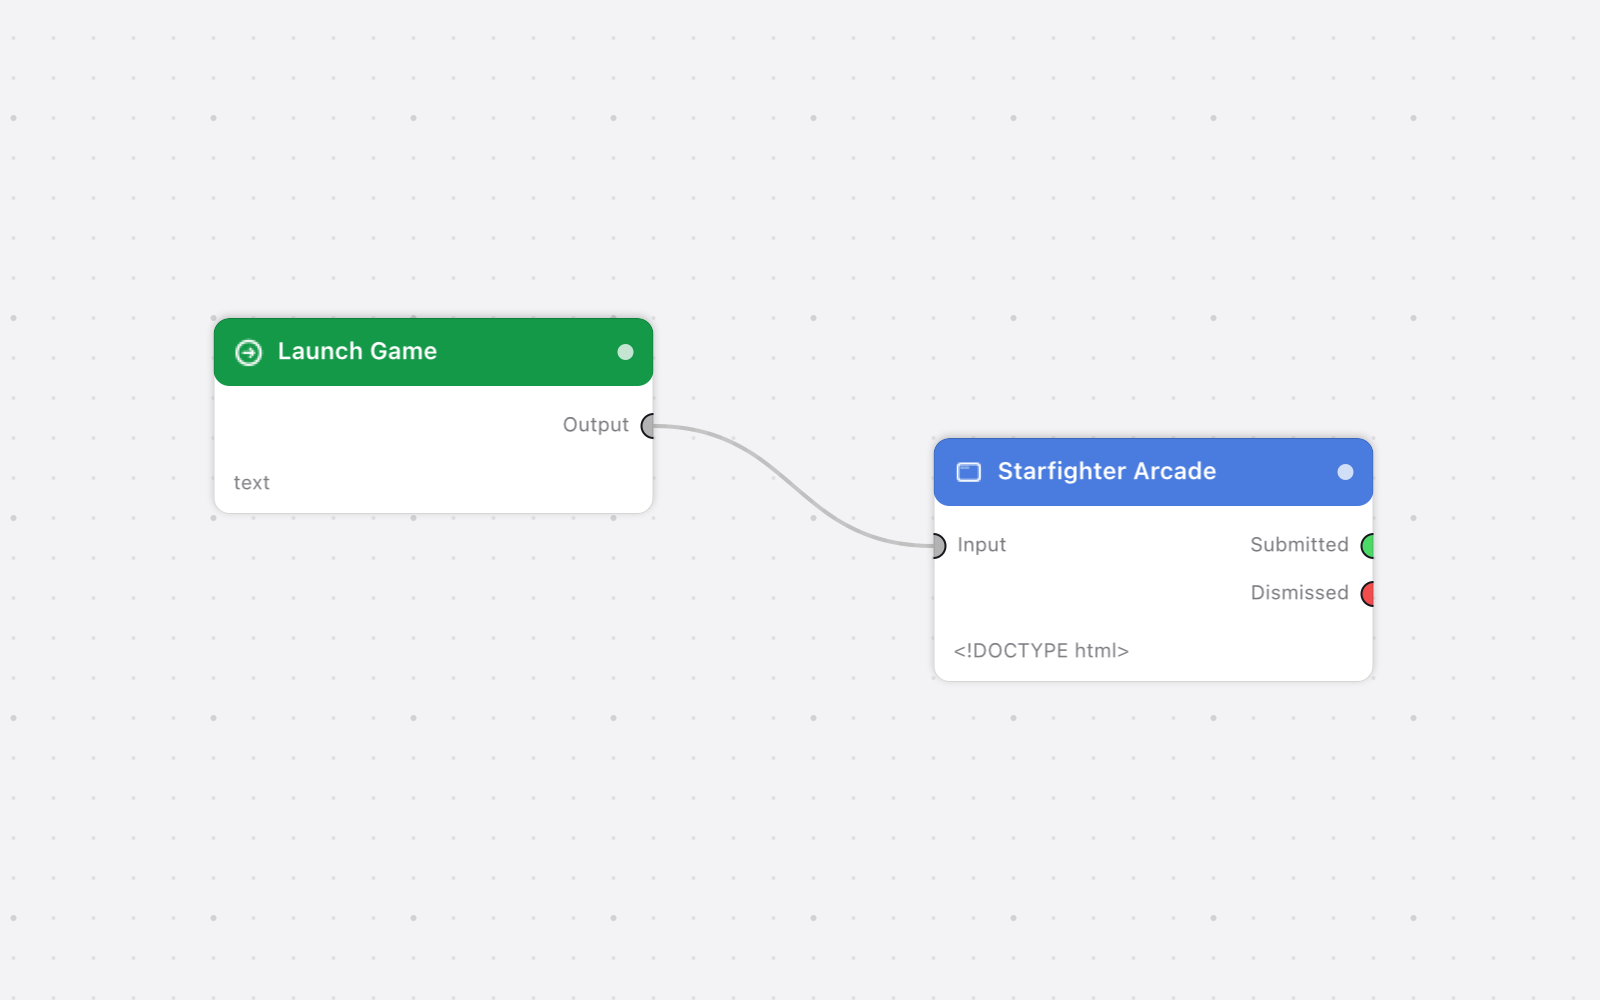Click the Output port of Launch Game

pyautogui.click(x=648, y=426)
